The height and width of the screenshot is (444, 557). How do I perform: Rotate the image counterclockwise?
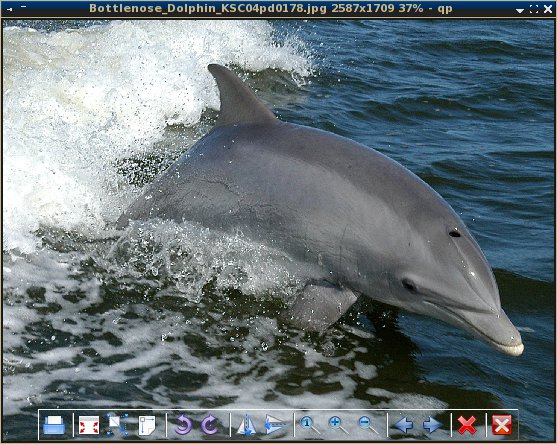tap(183, 425)
